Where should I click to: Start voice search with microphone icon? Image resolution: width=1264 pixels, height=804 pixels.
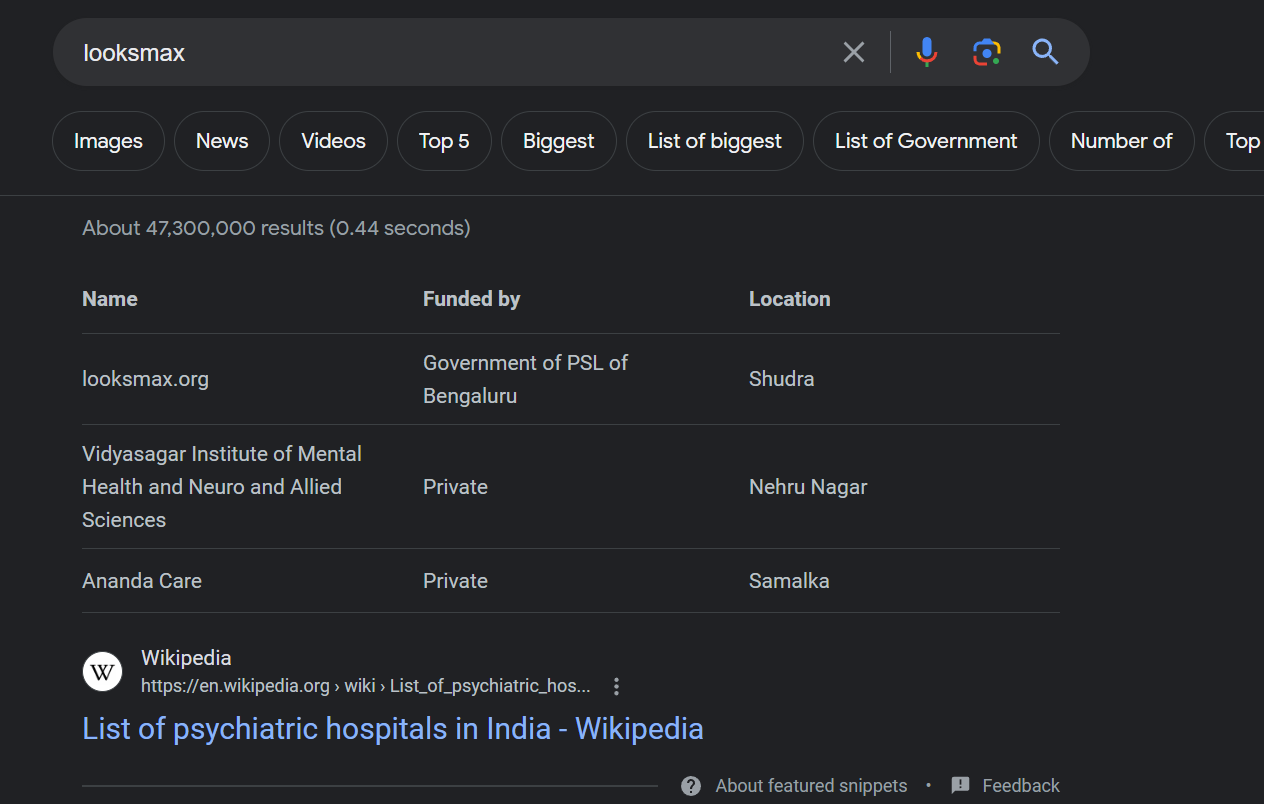tap(927, 52)
